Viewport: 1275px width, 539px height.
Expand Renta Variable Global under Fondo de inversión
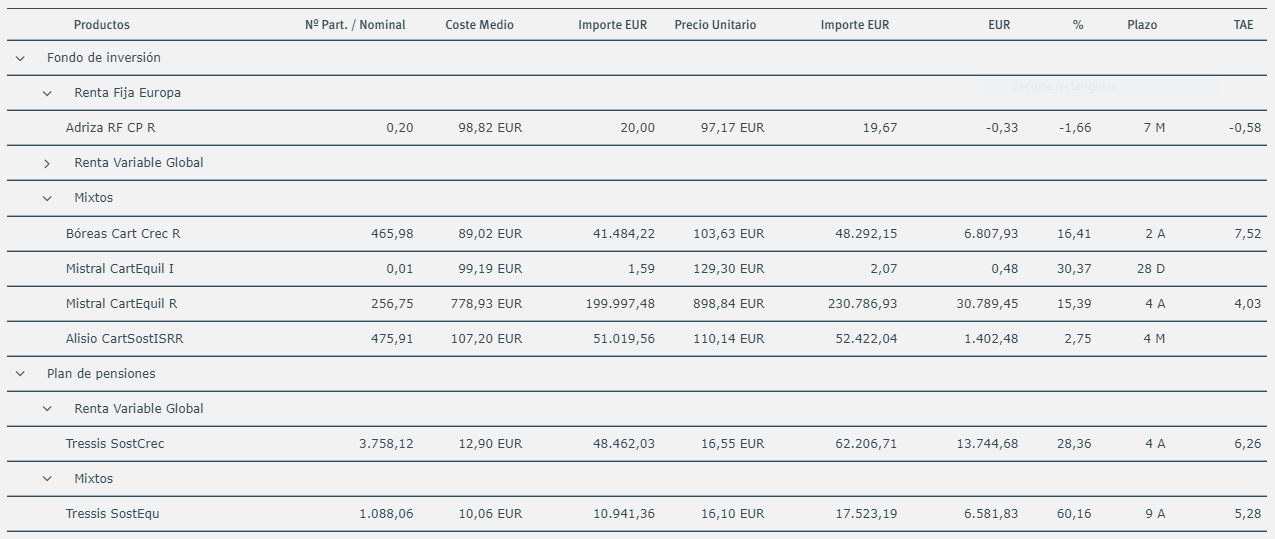(x=47, y=163)
